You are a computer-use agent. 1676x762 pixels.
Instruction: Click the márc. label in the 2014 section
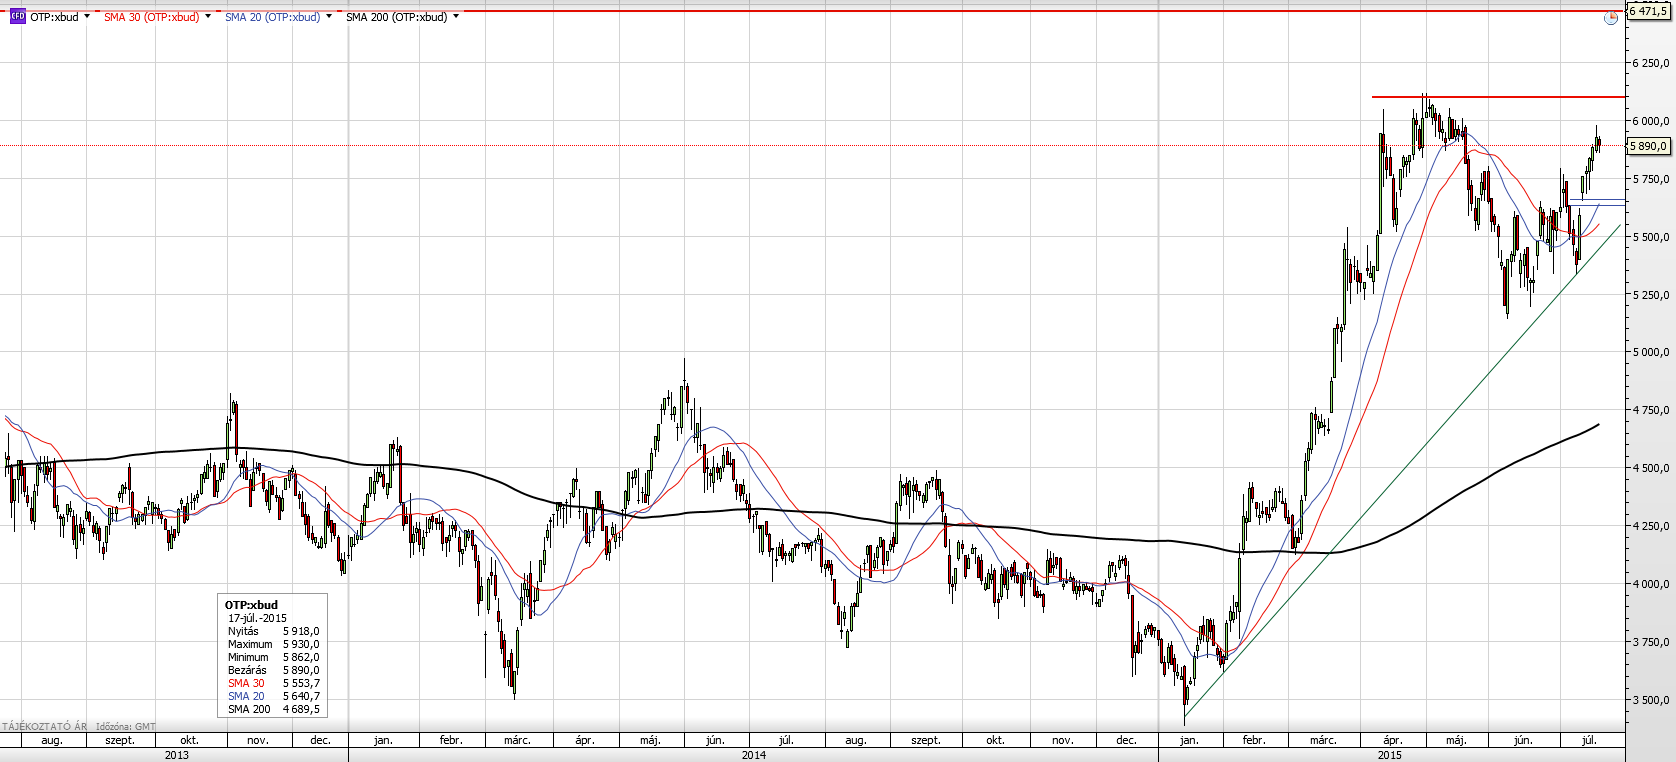point(517,740)
